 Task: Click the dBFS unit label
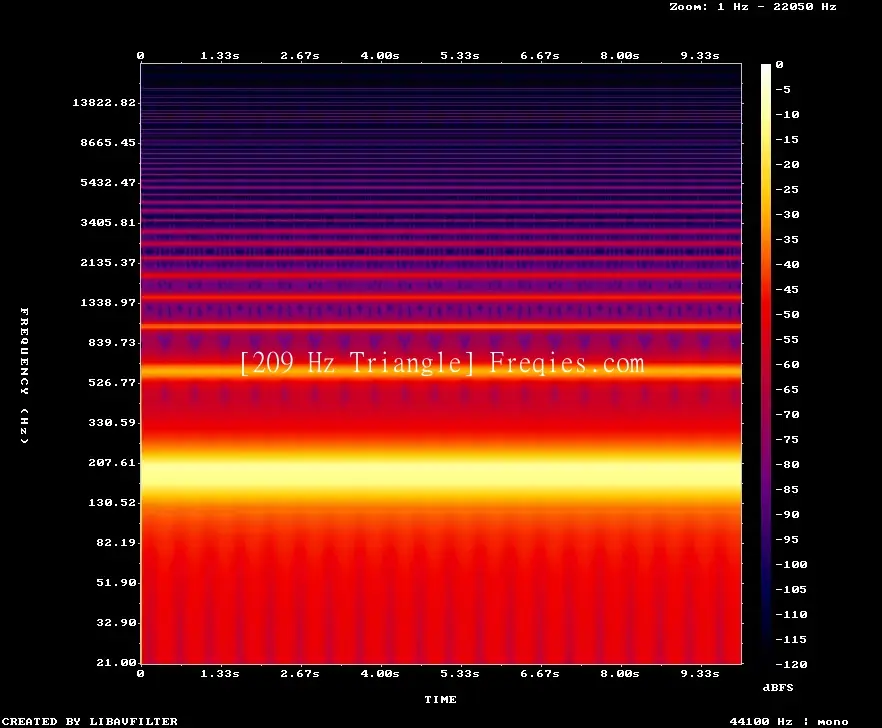[x=778, y=687]
